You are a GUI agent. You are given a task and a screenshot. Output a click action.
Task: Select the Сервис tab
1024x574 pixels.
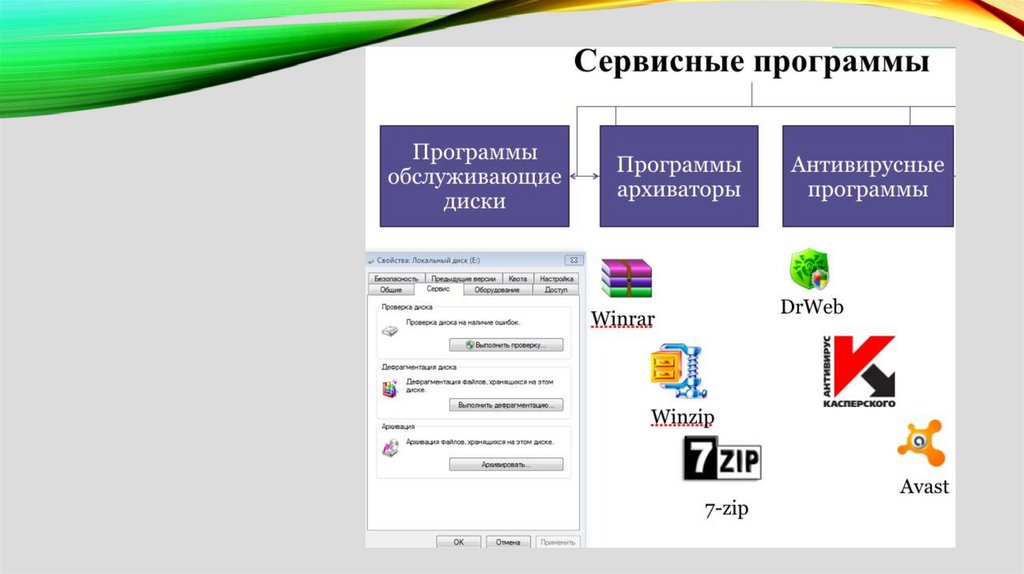pos(438,289)
